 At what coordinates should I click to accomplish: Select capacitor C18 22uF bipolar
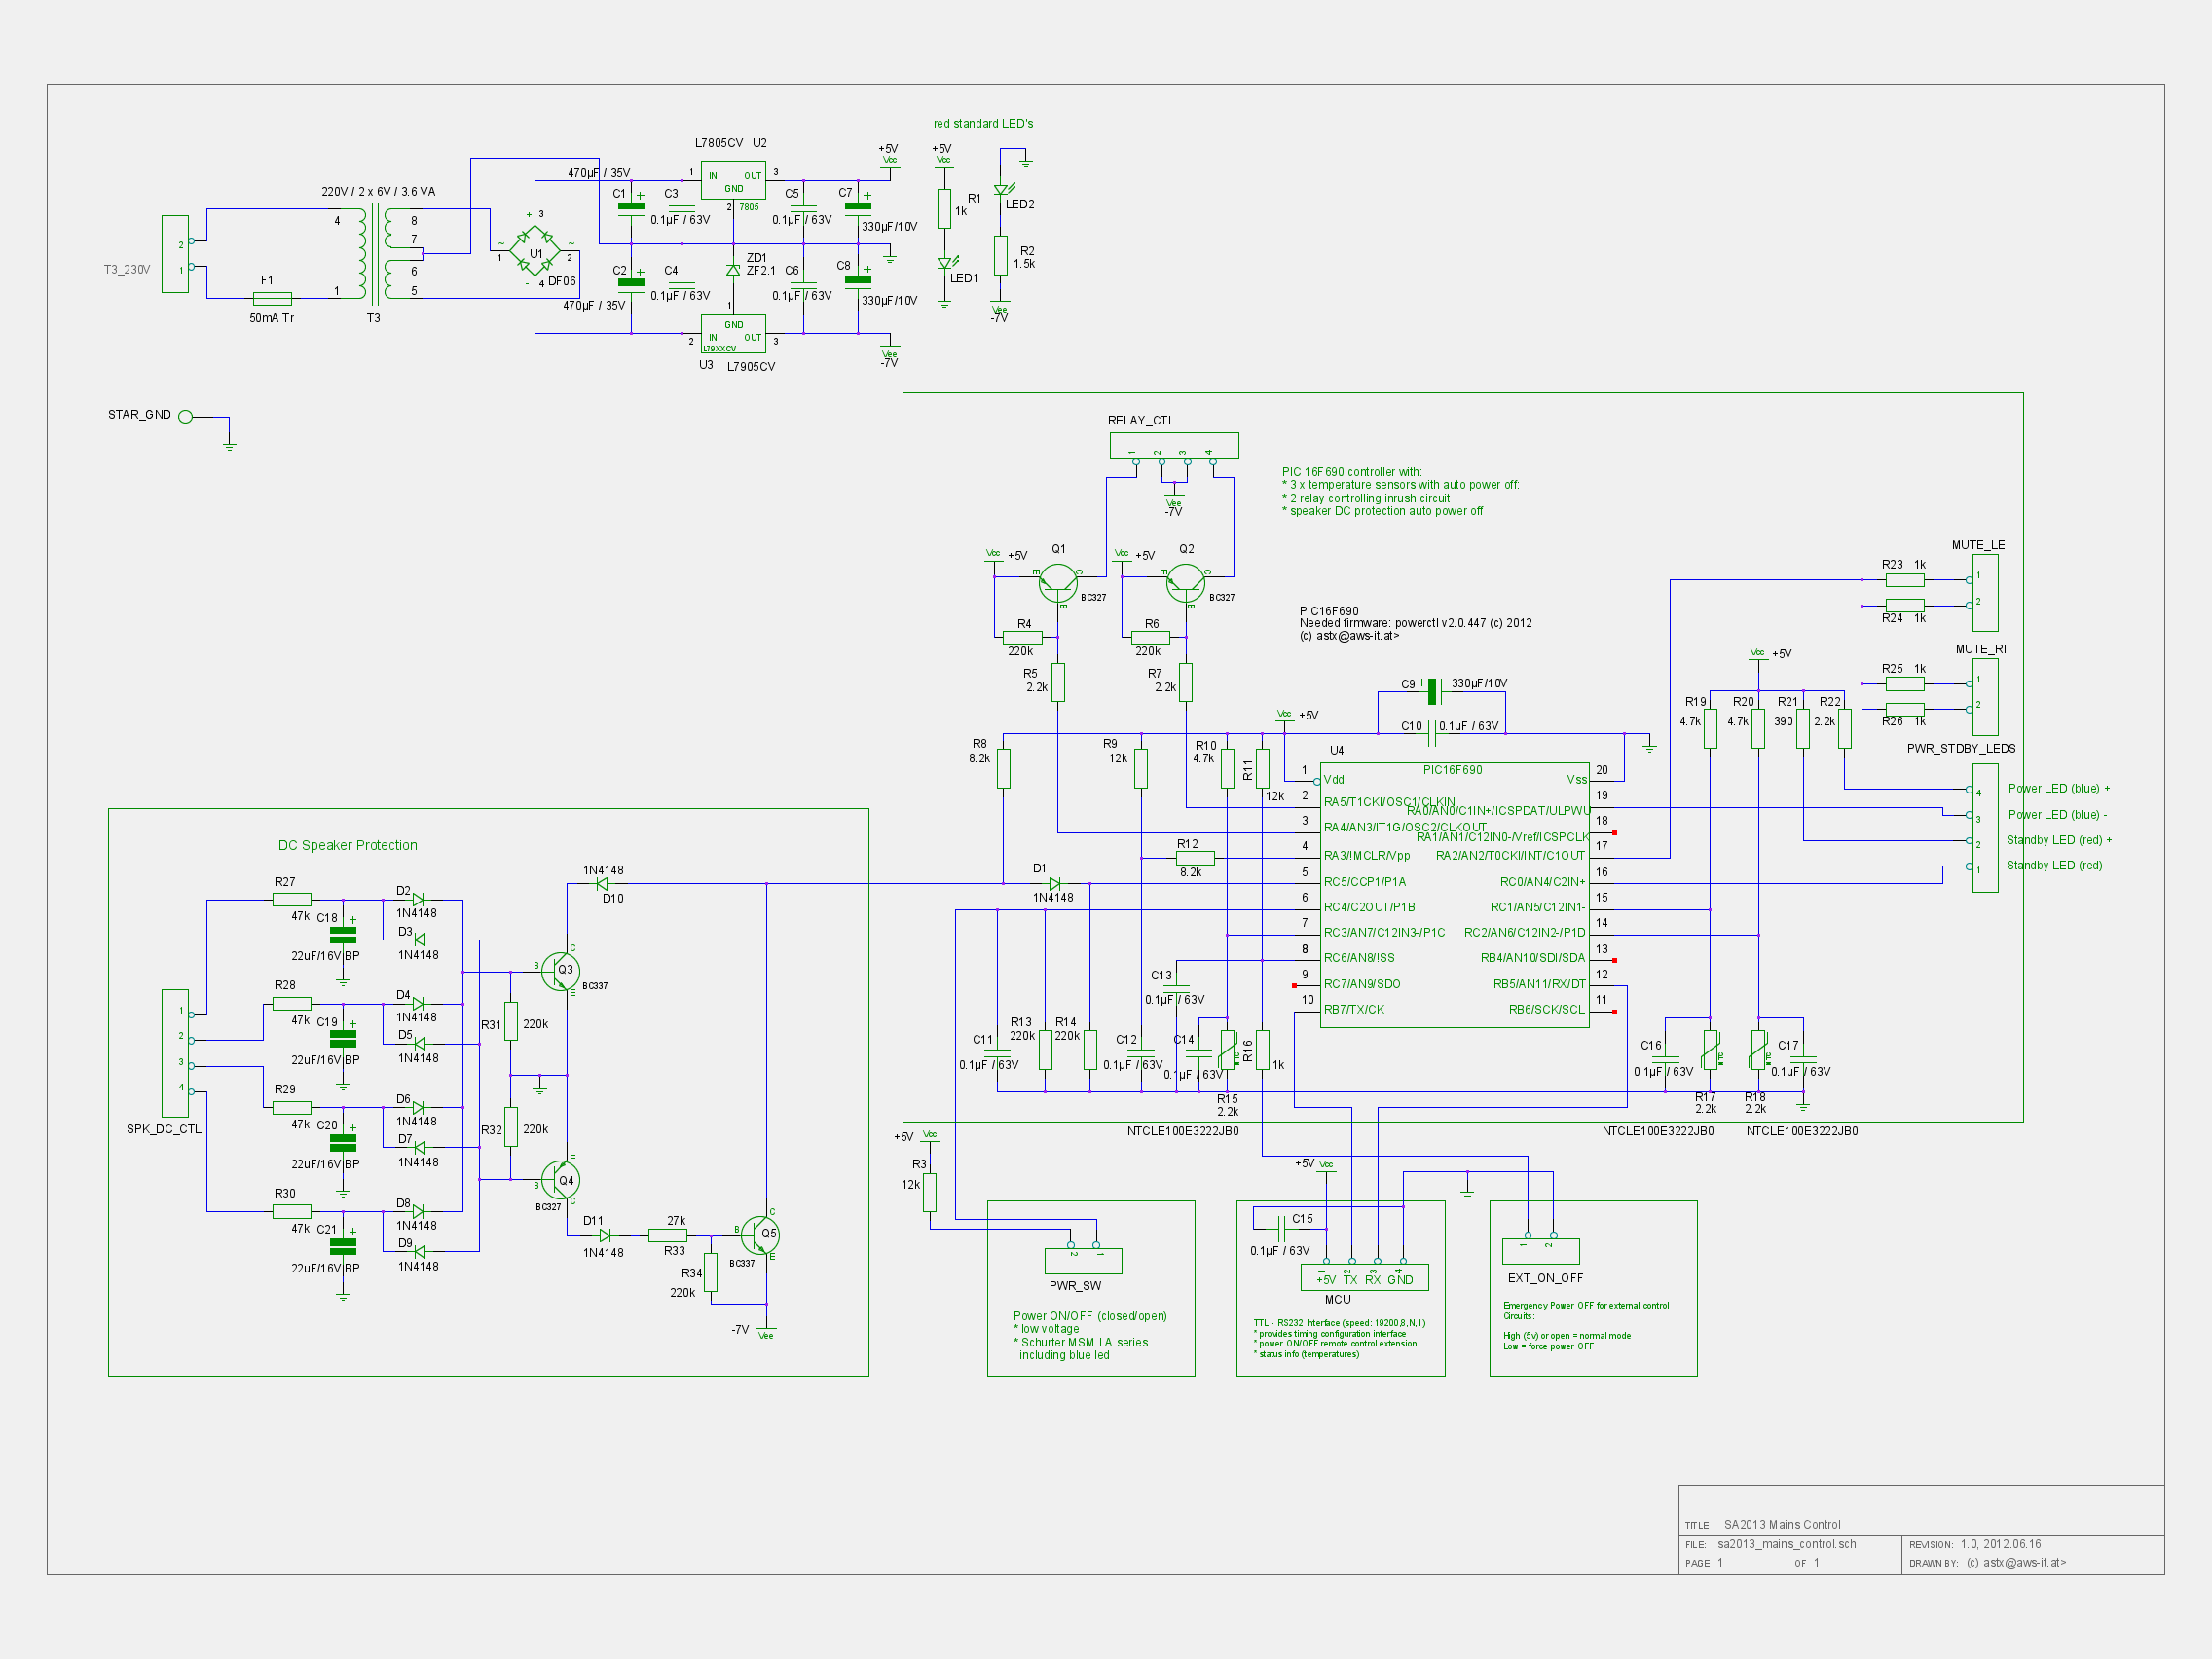[x=343, y=935]
